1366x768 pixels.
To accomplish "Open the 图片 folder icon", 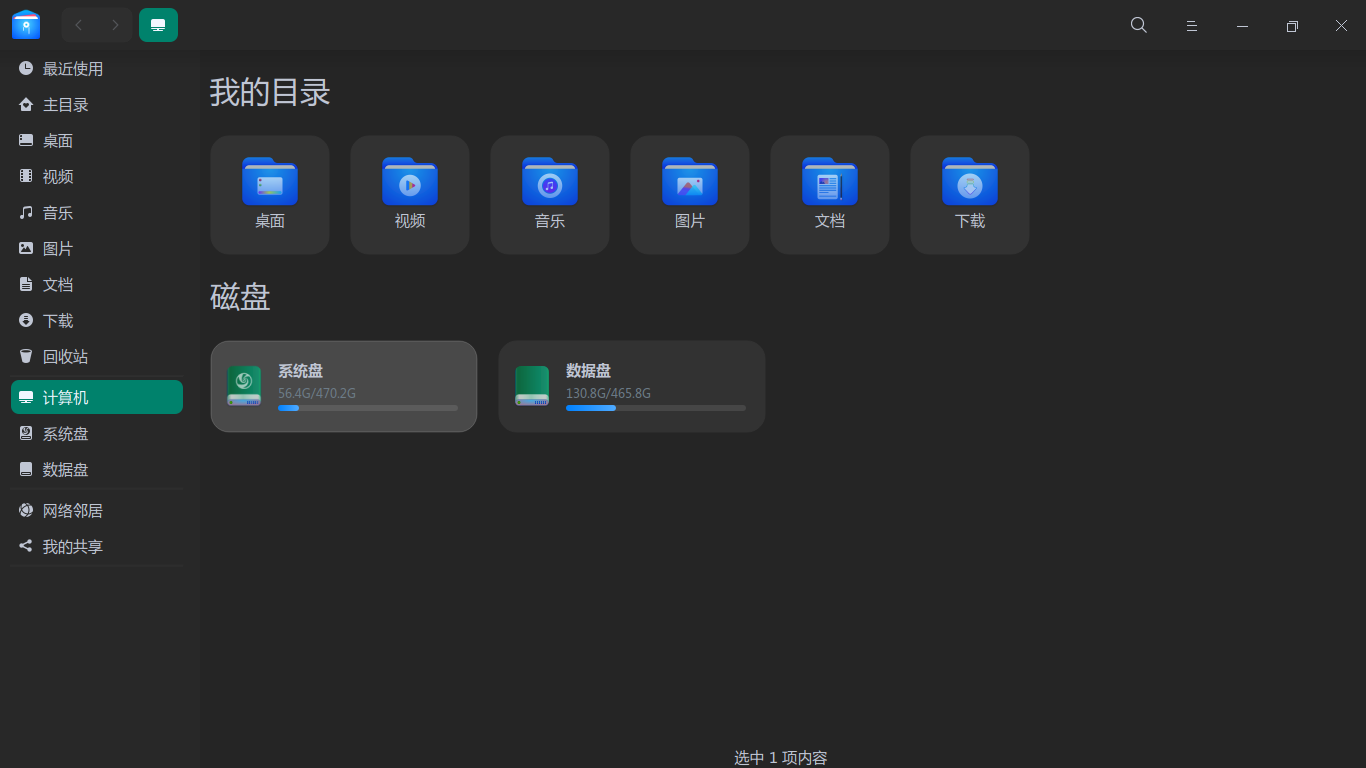I will pos(690,183).
